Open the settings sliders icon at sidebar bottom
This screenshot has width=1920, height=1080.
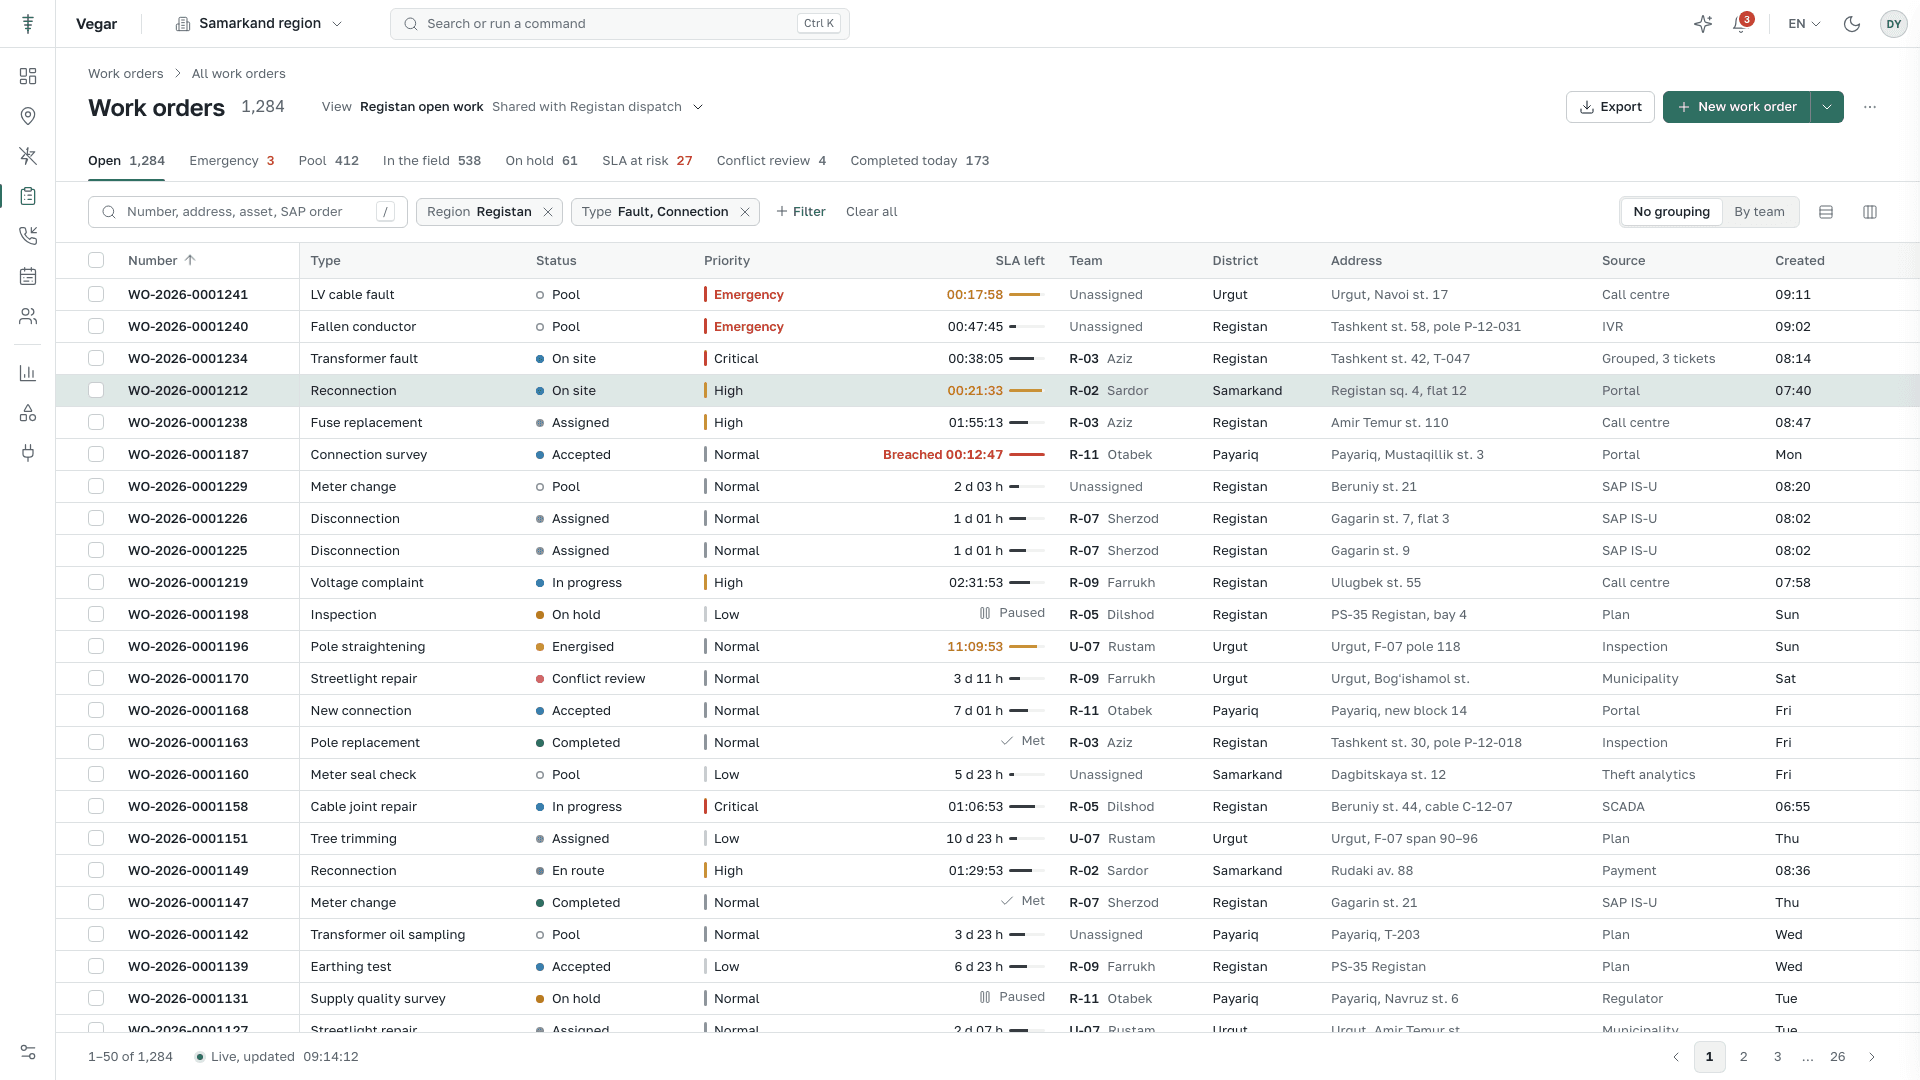(28, 1052)
